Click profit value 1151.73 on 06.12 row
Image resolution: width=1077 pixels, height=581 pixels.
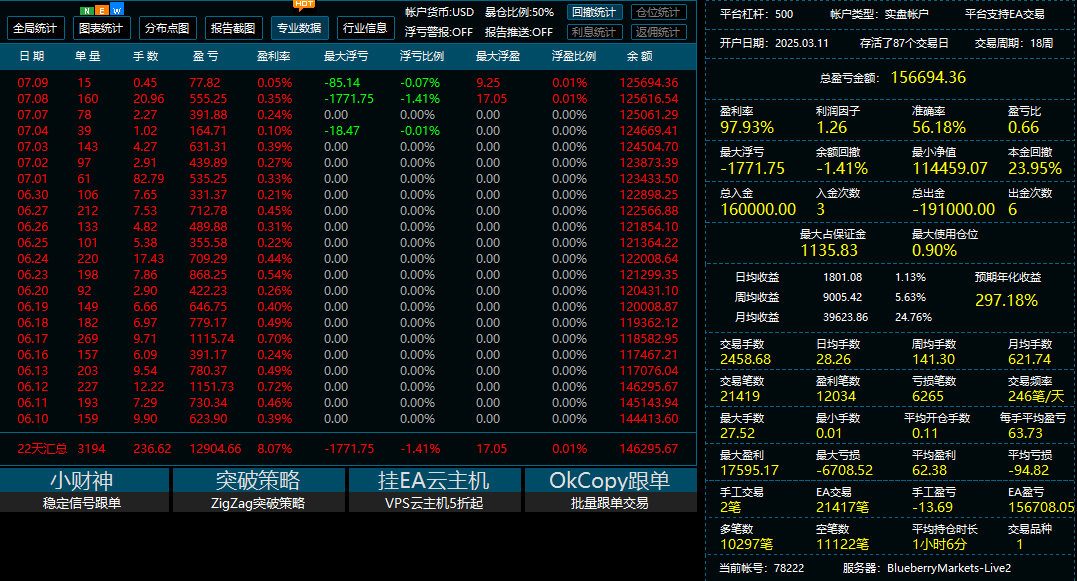212,387
